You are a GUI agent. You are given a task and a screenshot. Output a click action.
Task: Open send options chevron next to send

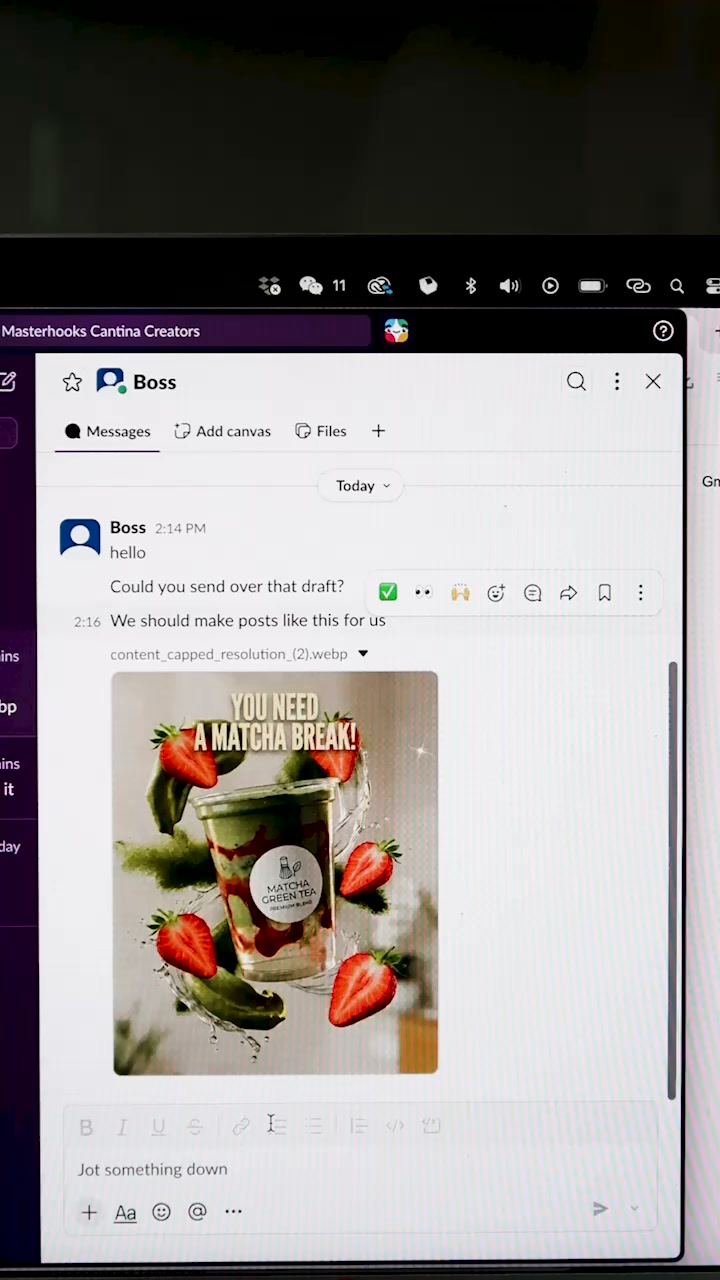(634, 1209)
